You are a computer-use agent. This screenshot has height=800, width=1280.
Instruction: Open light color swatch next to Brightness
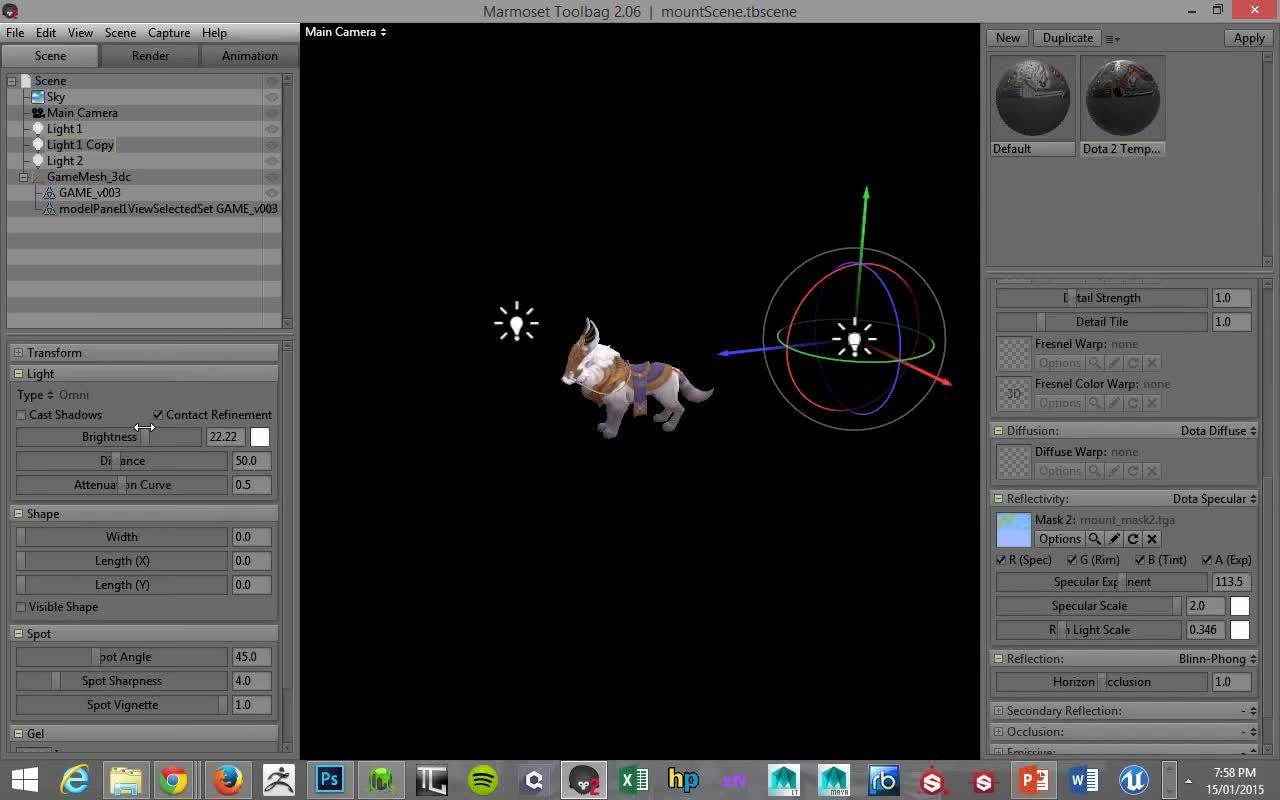260,437
